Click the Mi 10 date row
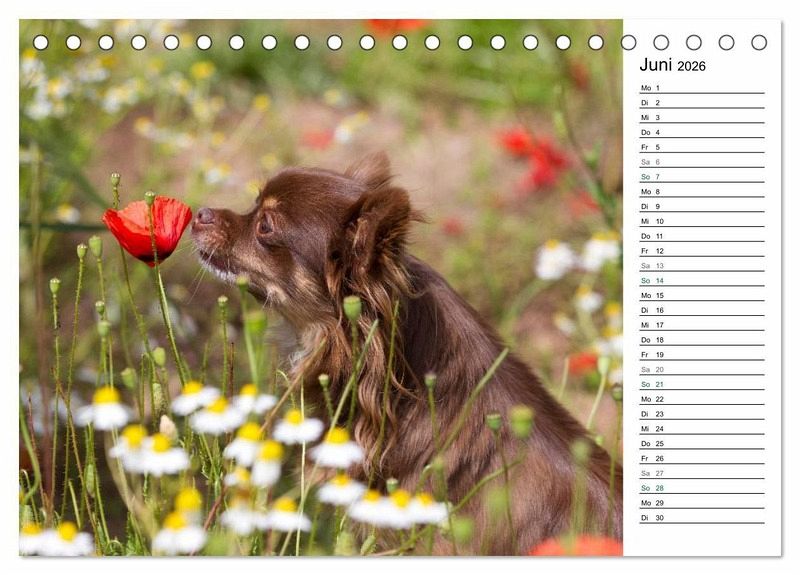 tap(700, 221)
